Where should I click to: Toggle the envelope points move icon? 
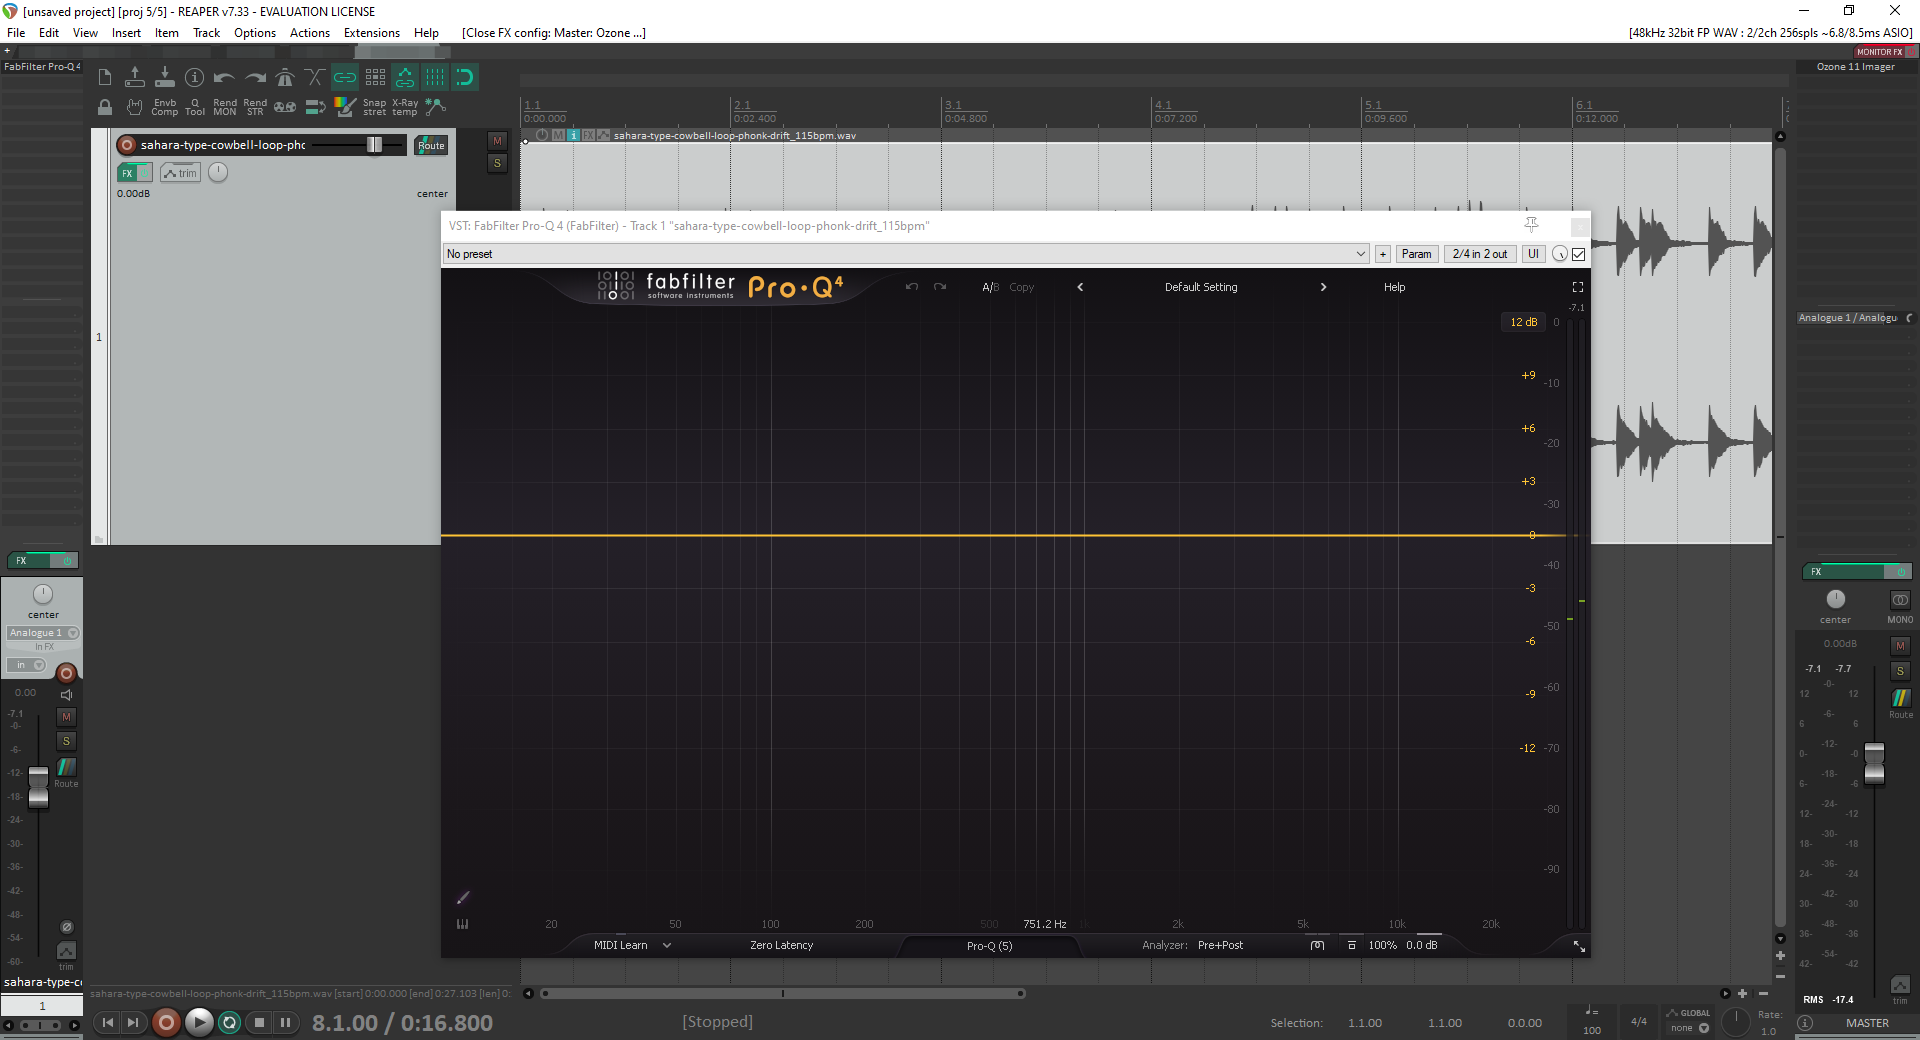(405, 77)
